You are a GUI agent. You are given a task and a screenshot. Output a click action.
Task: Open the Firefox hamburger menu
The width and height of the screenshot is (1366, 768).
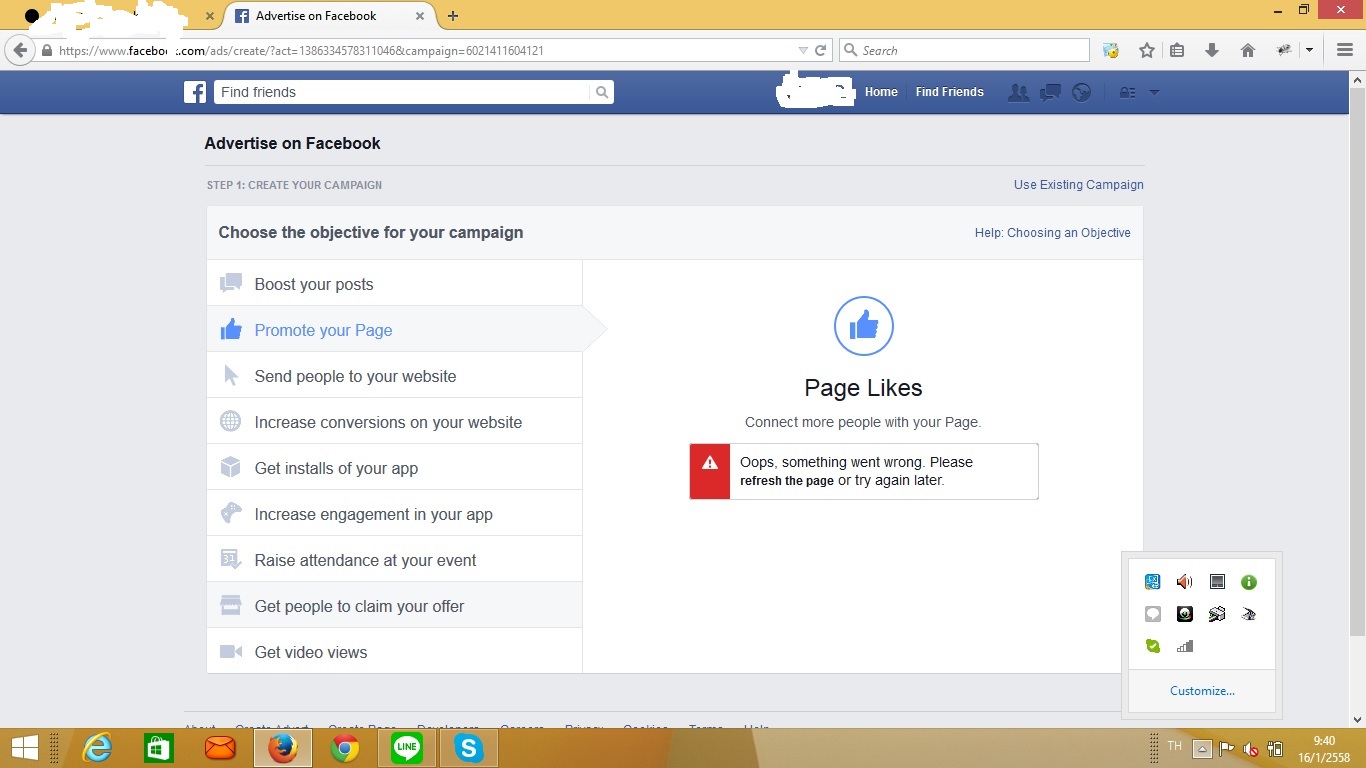pyautogui.click(x=1344, y=50)
